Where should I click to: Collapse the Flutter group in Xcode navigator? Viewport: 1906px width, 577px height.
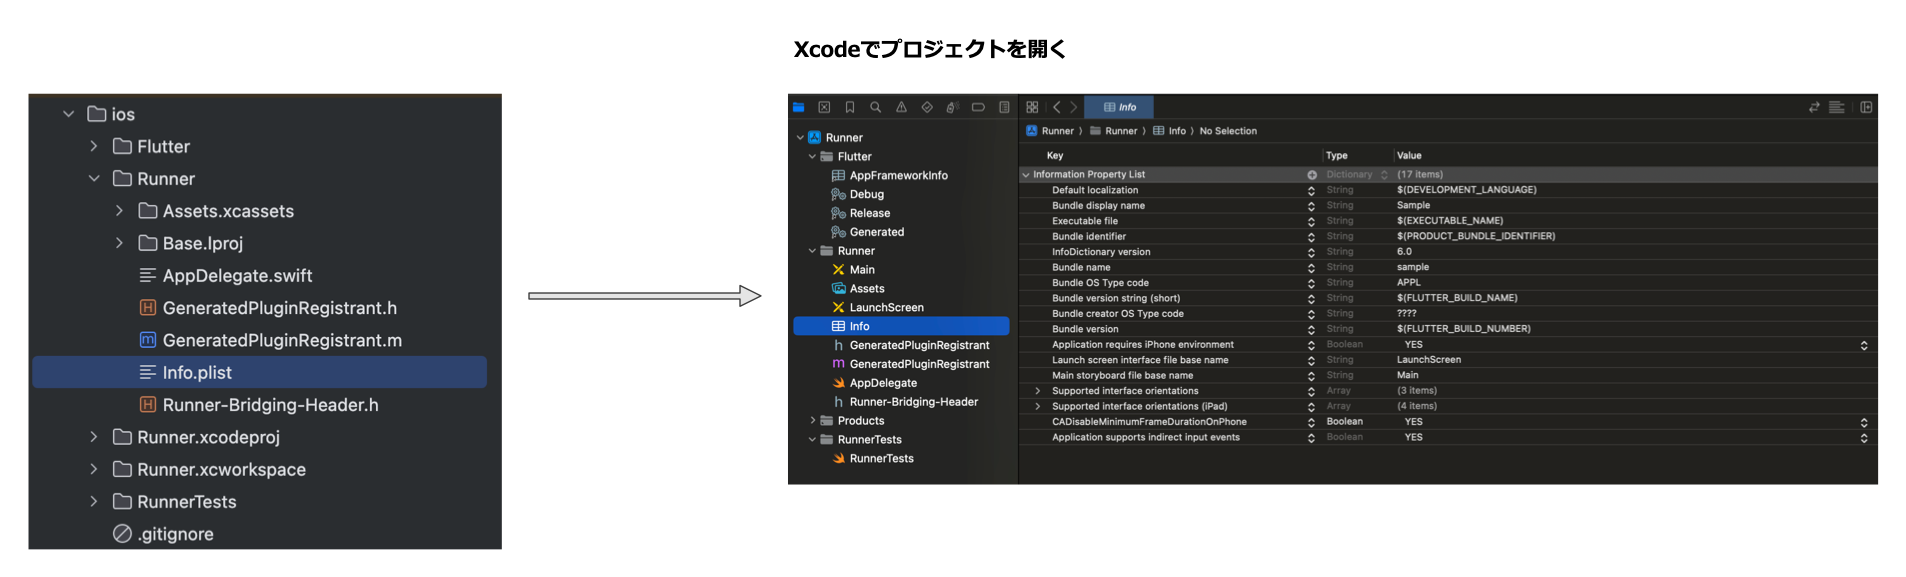pyautogui.click(x=813, y=157)
